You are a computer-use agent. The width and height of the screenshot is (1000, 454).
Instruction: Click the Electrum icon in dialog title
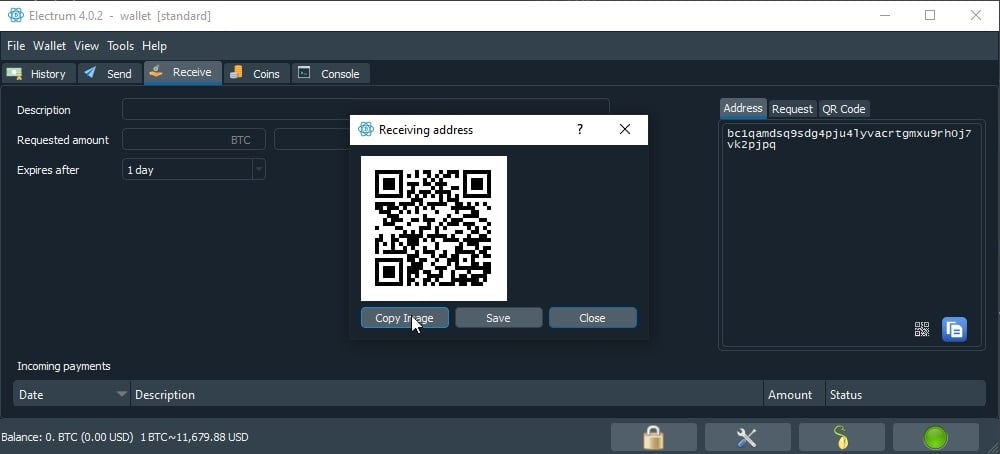pyautogui.click(x=365, y=129)
